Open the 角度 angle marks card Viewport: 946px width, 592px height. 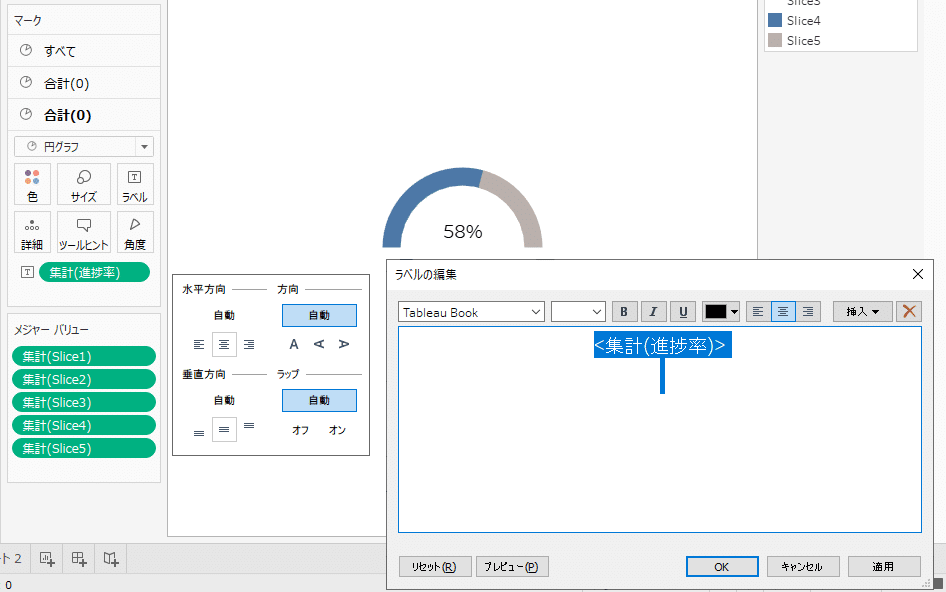tap(135, 232)
